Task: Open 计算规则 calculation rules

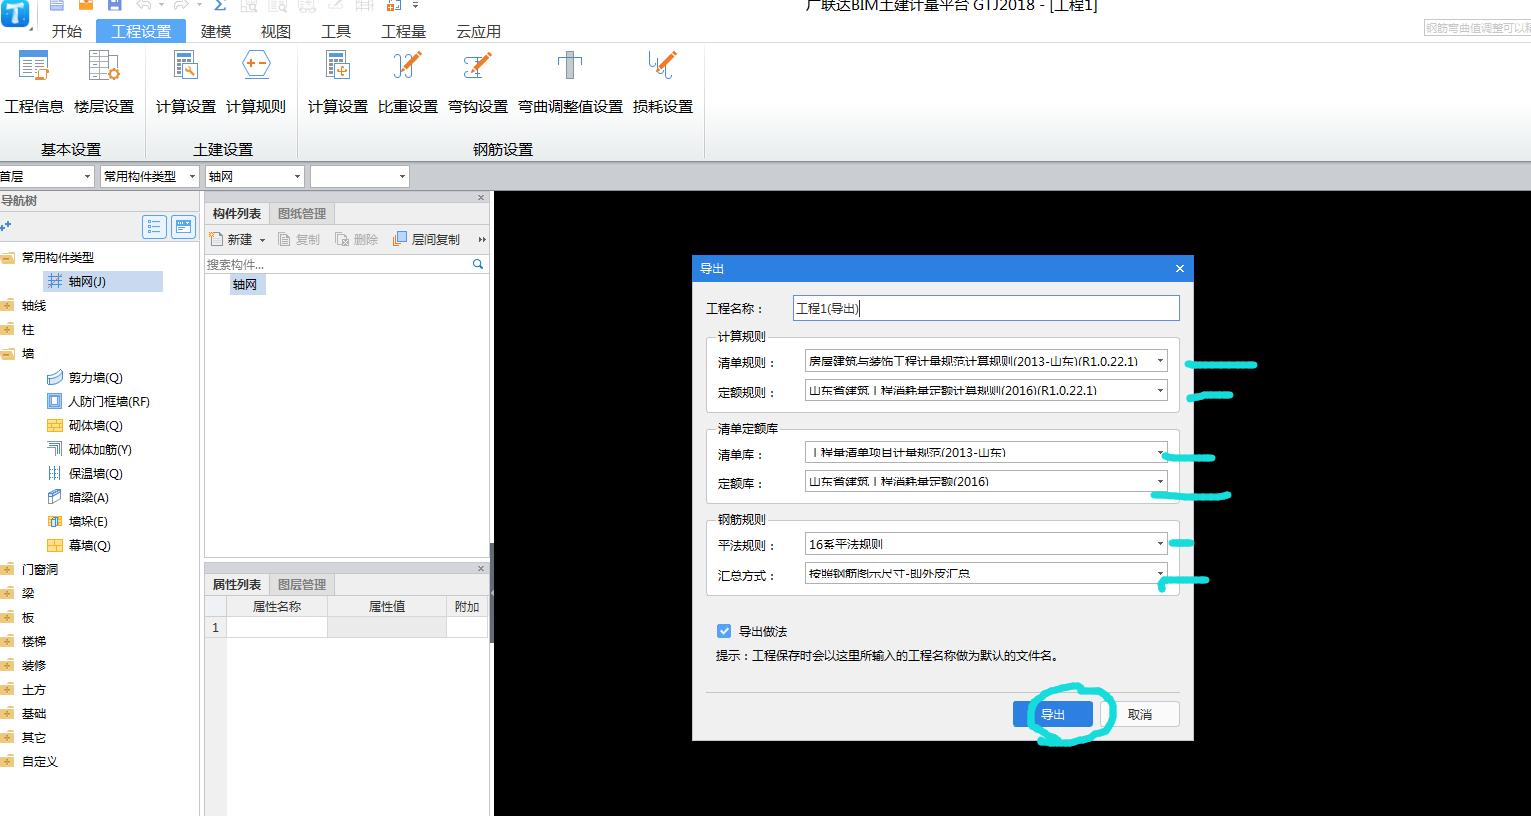Action: [x=256, y=82]
